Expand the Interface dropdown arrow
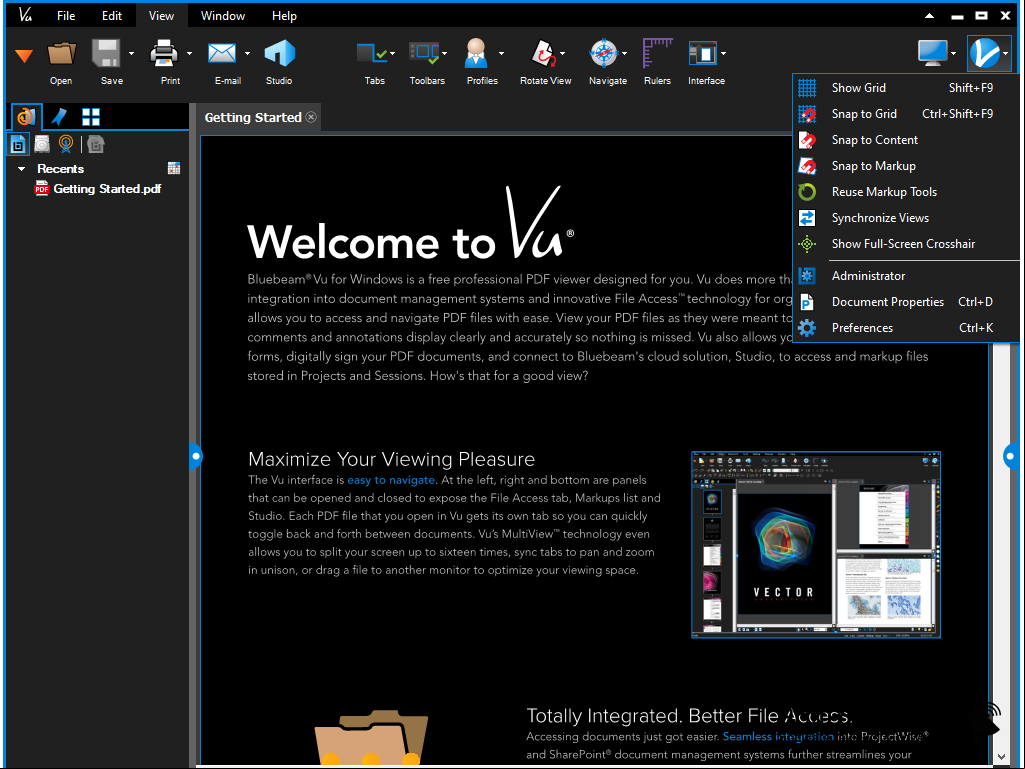Viewport: 1025px width, 769px height. (x=723, y=54)
